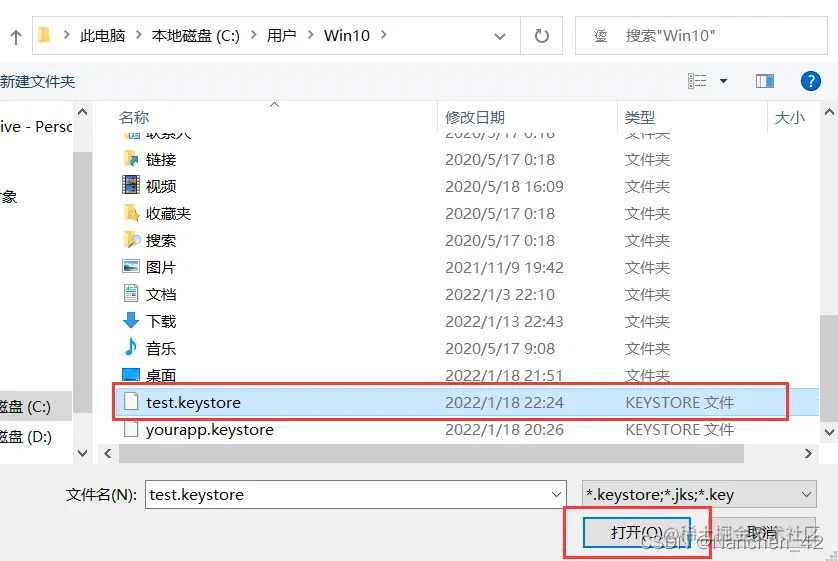Select OneDrive - Personal in navigation pane
This screenshot has height=561, width=838.
pyautogui.click(x=36, y=127)
